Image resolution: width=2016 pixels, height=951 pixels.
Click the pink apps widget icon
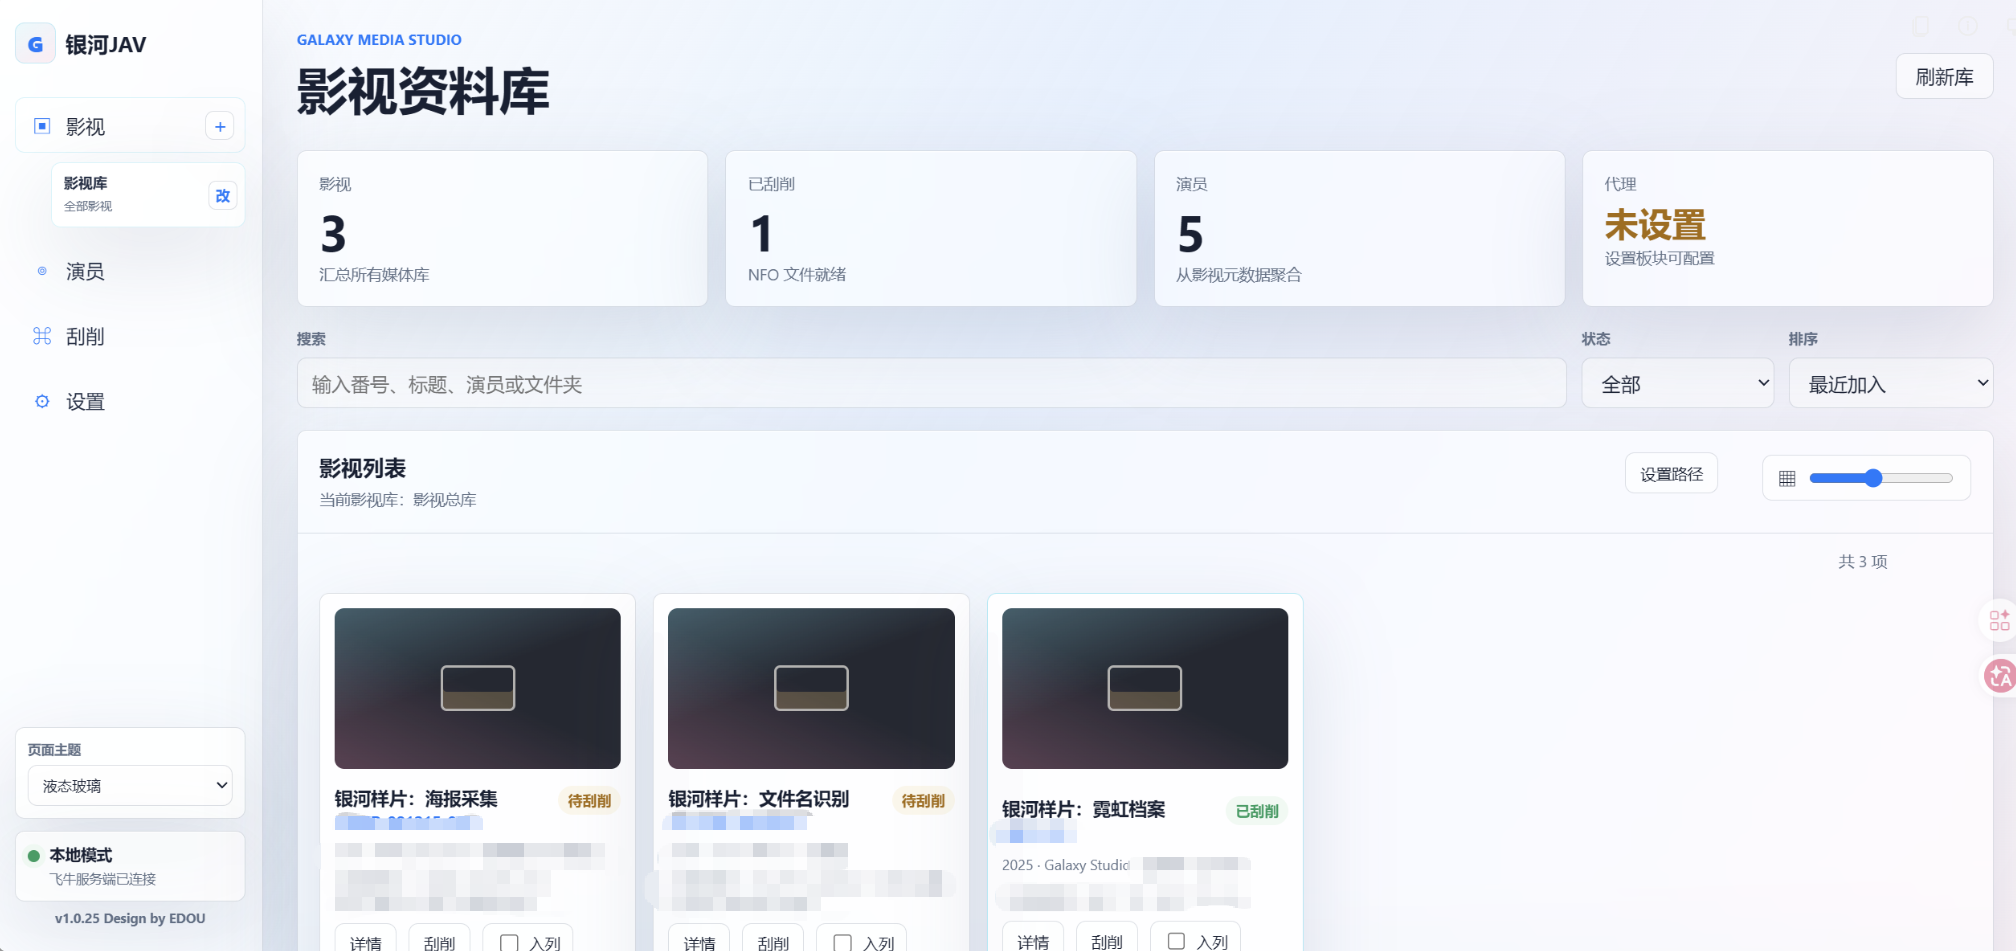coord(1999,620)
